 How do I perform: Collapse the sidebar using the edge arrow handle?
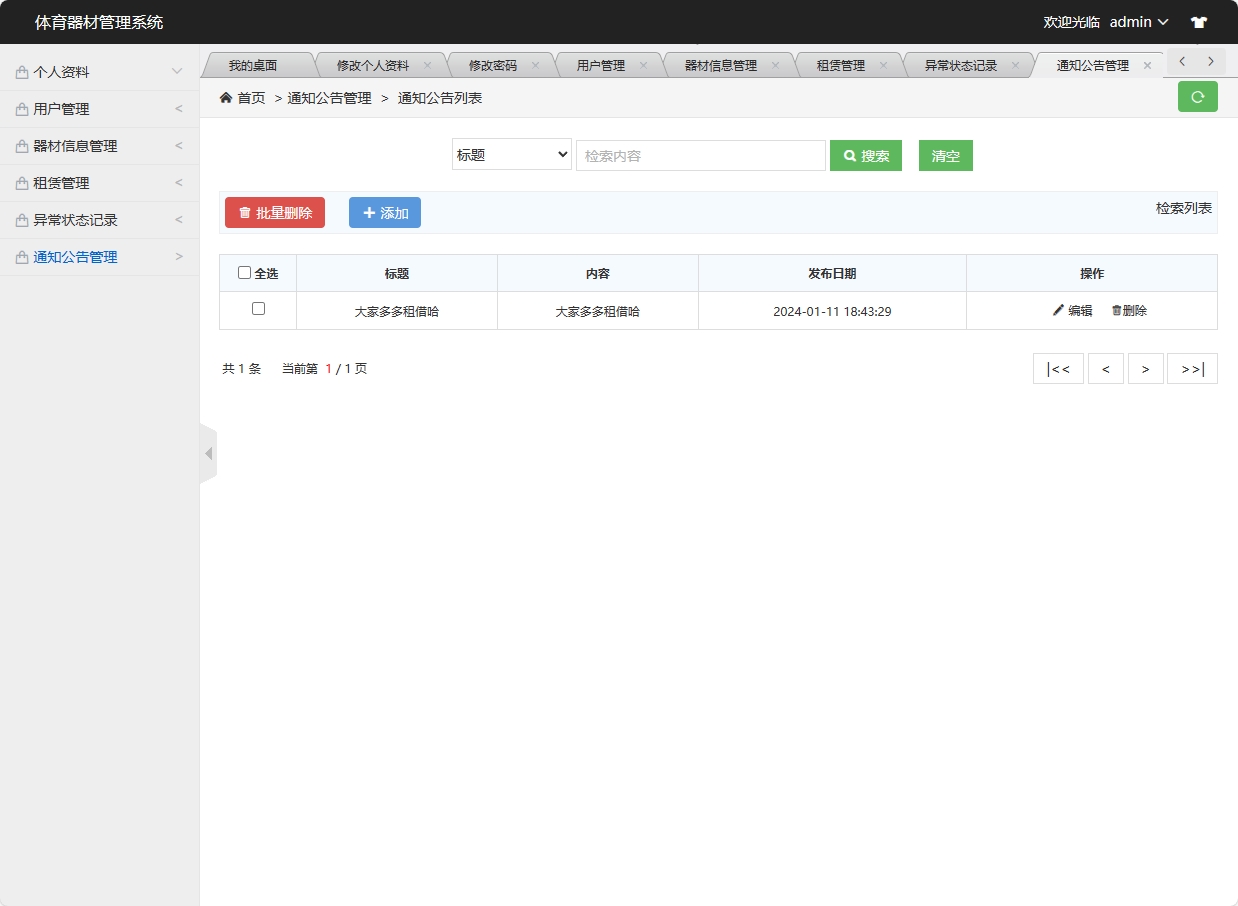pyautogui.click(x=207, y=452)
